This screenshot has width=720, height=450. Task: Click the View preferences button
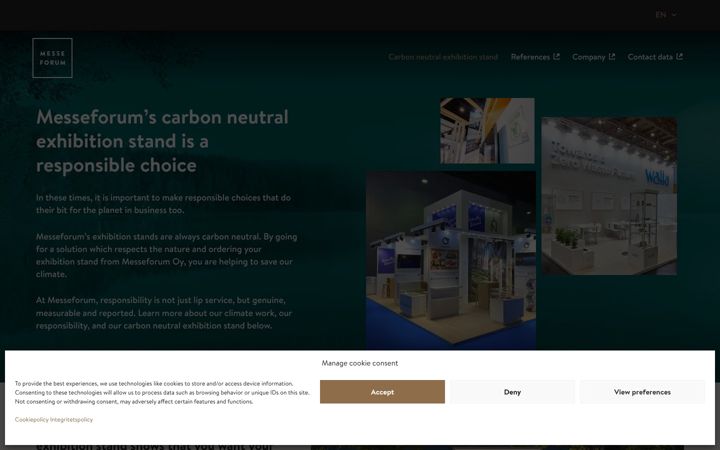click(642, 392)
